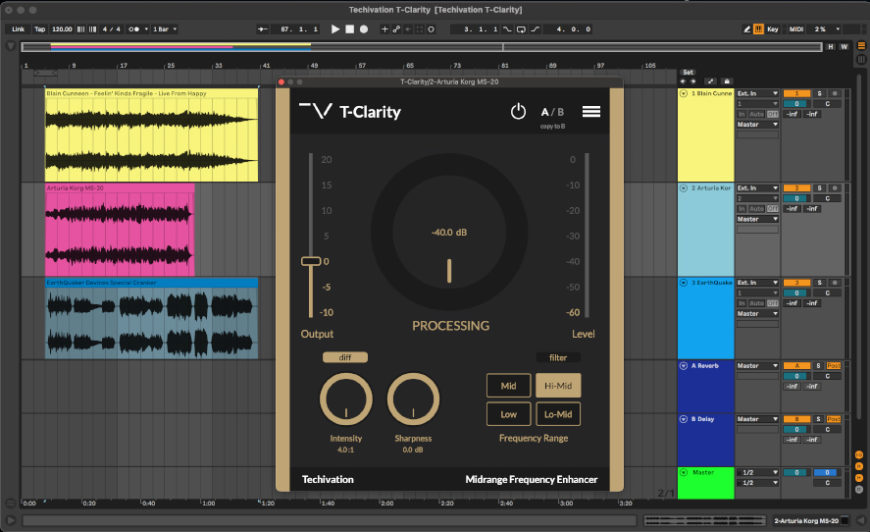Image resolution: width=870 pixels, height=532 pixels.
Task: Toggle the Computer MIDI Keyboard icon
Action: [758, 29]
